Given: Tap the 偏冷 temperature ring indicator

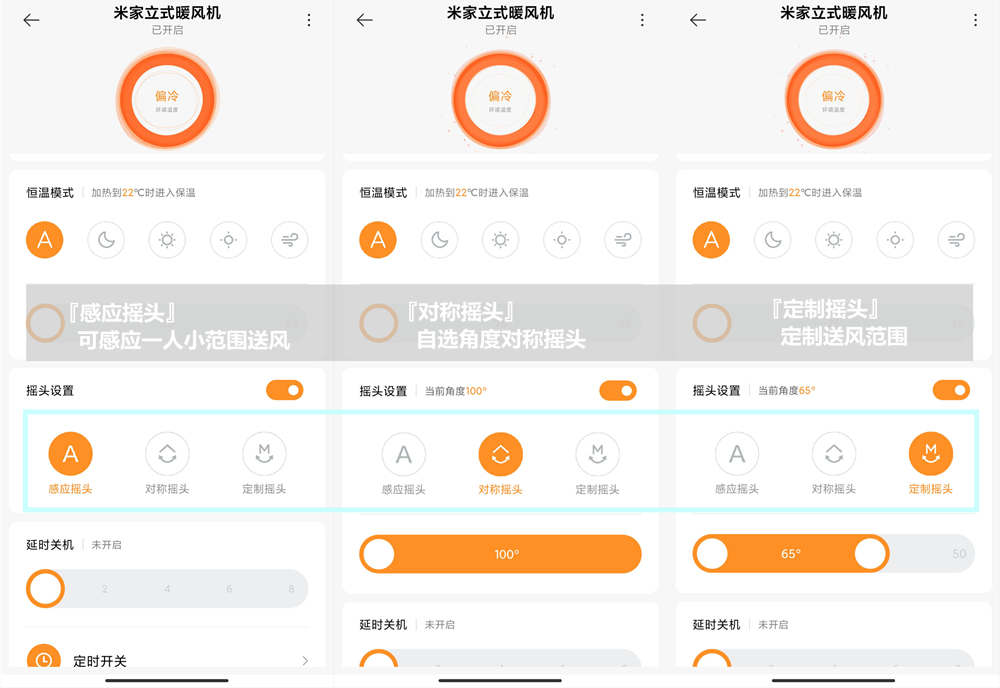Looking at the screenshot, I should 167,100.
